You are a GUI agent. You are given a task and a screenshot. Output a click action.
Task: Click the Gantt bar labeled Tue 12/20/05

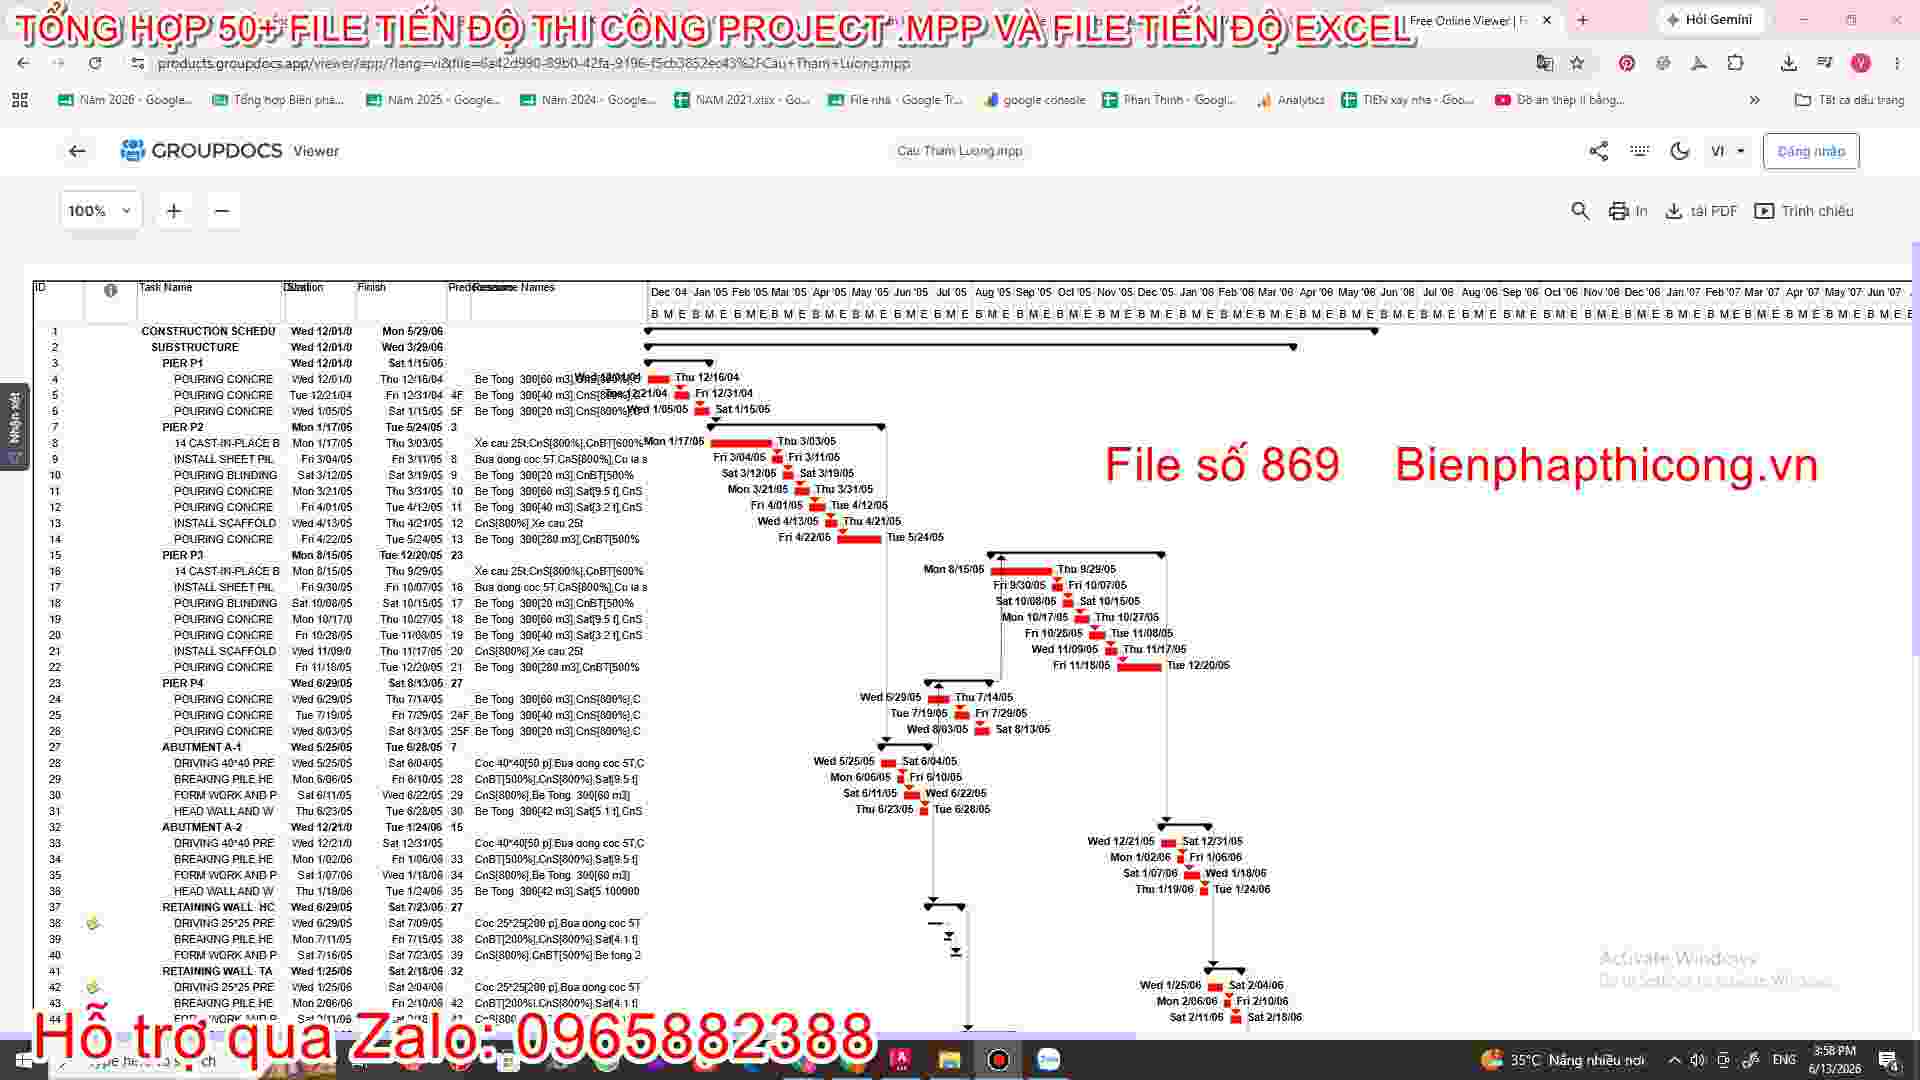pyautogui.click(x=1139, y=666)
